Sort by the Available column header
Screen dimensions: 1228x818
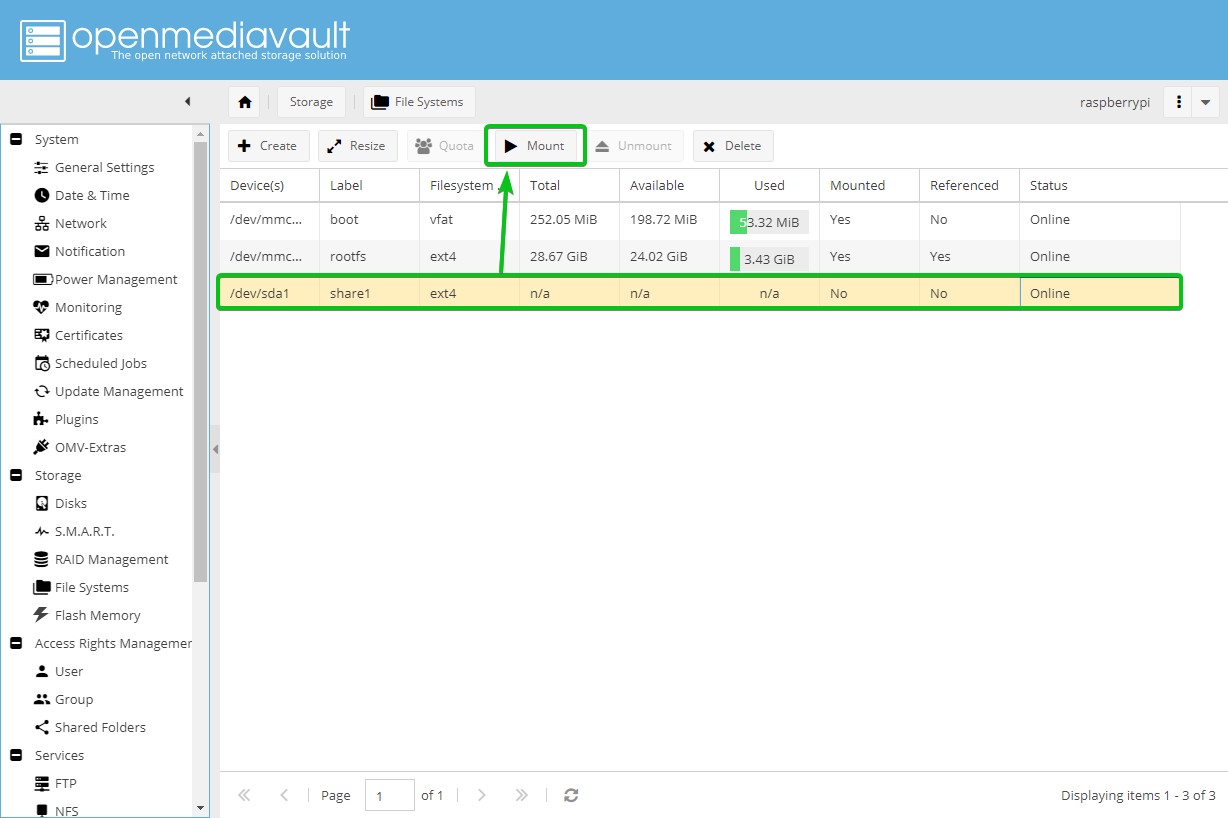[669, 186]
